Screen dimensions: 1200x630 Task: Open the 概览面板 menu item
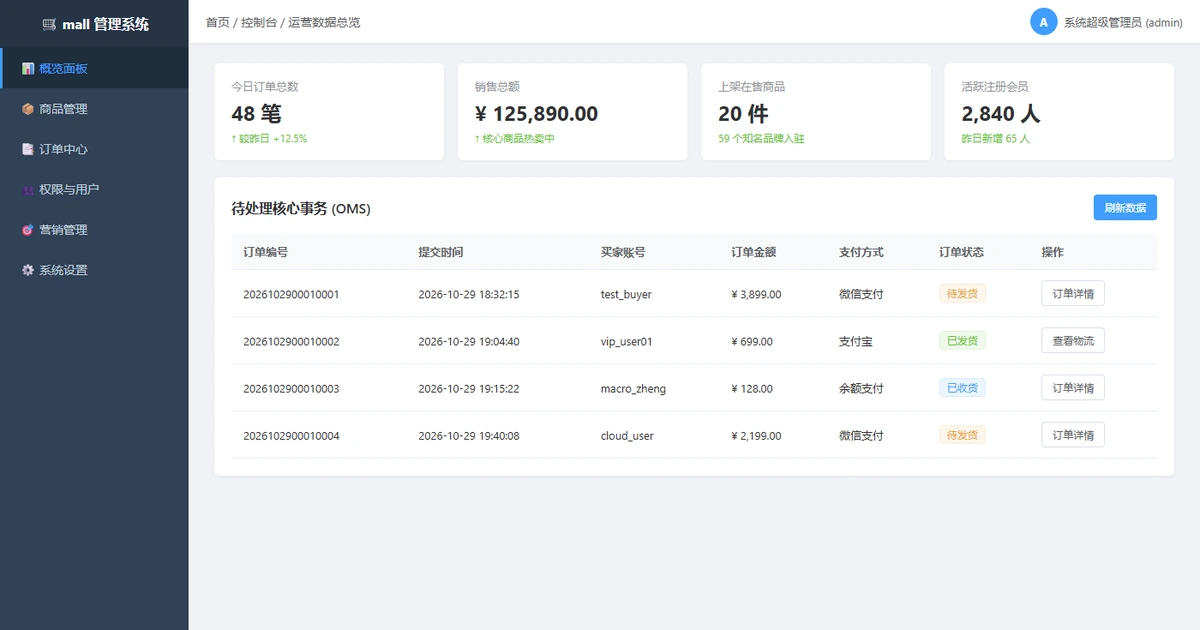94,69
